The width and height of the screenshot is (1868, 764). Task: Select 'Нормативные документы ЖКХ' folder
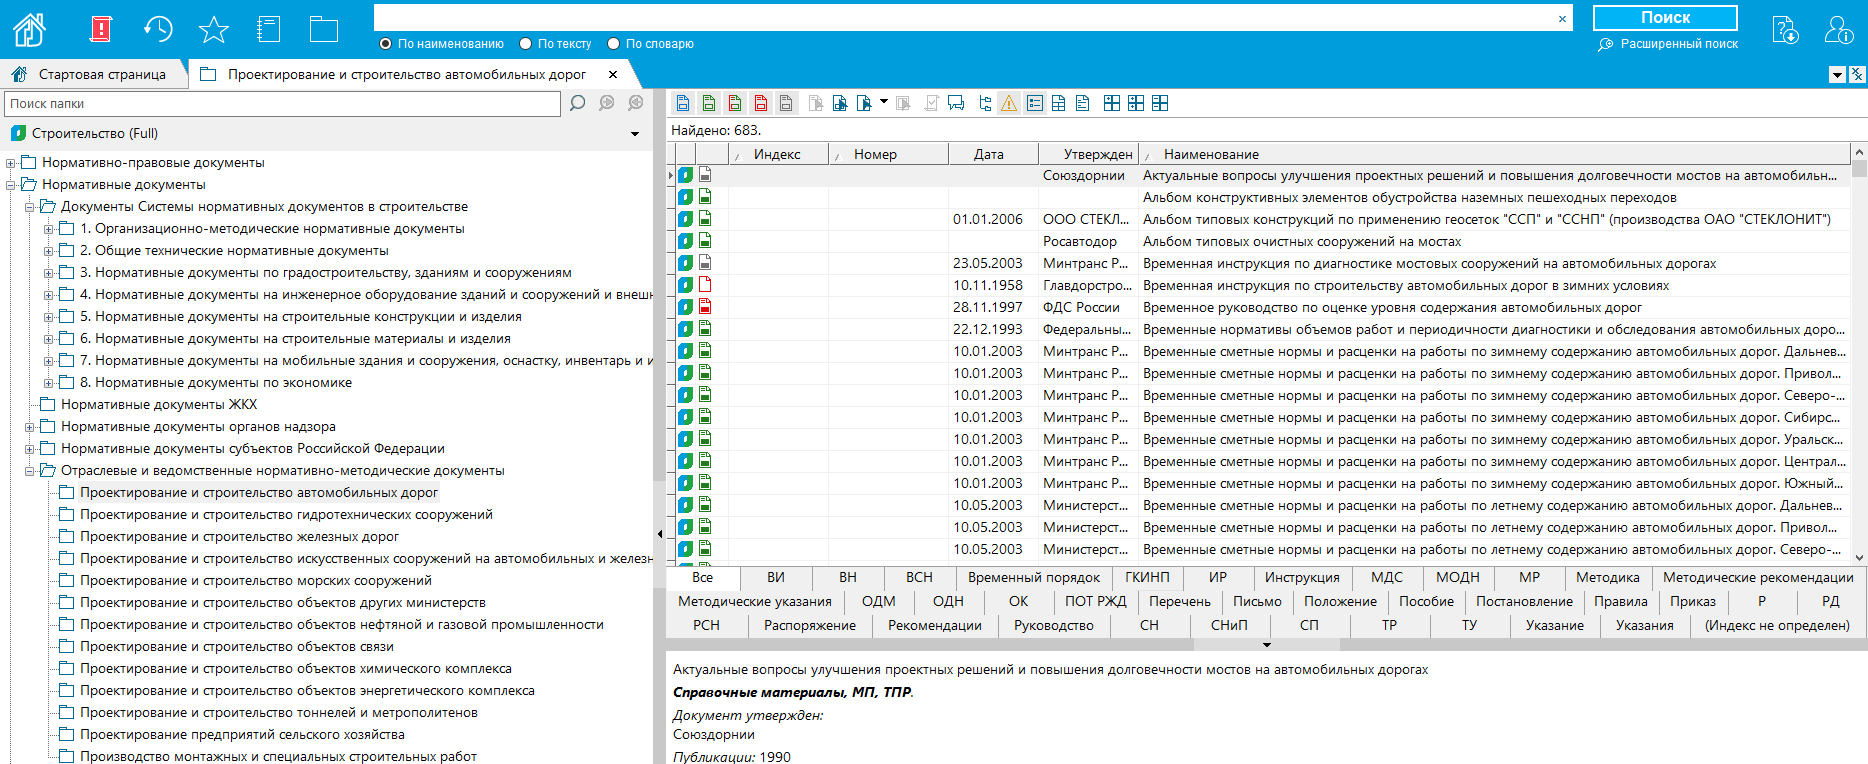159,405
